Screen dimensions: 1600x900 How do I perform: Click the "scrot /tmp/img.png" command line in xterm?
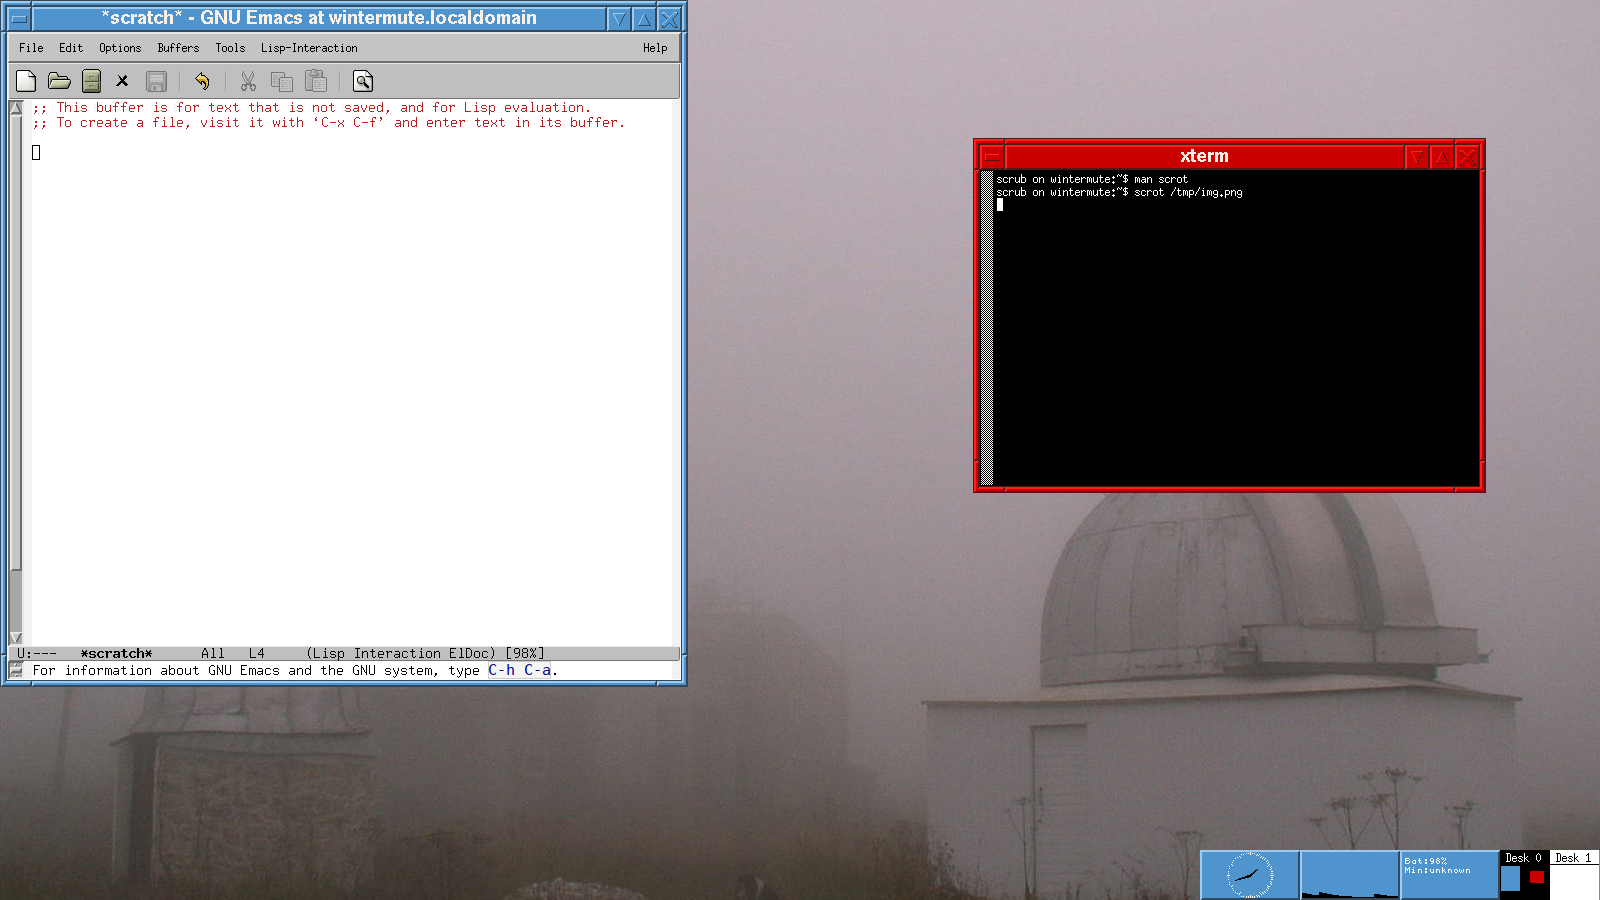pyautogui.click(x=1189, y=192)
